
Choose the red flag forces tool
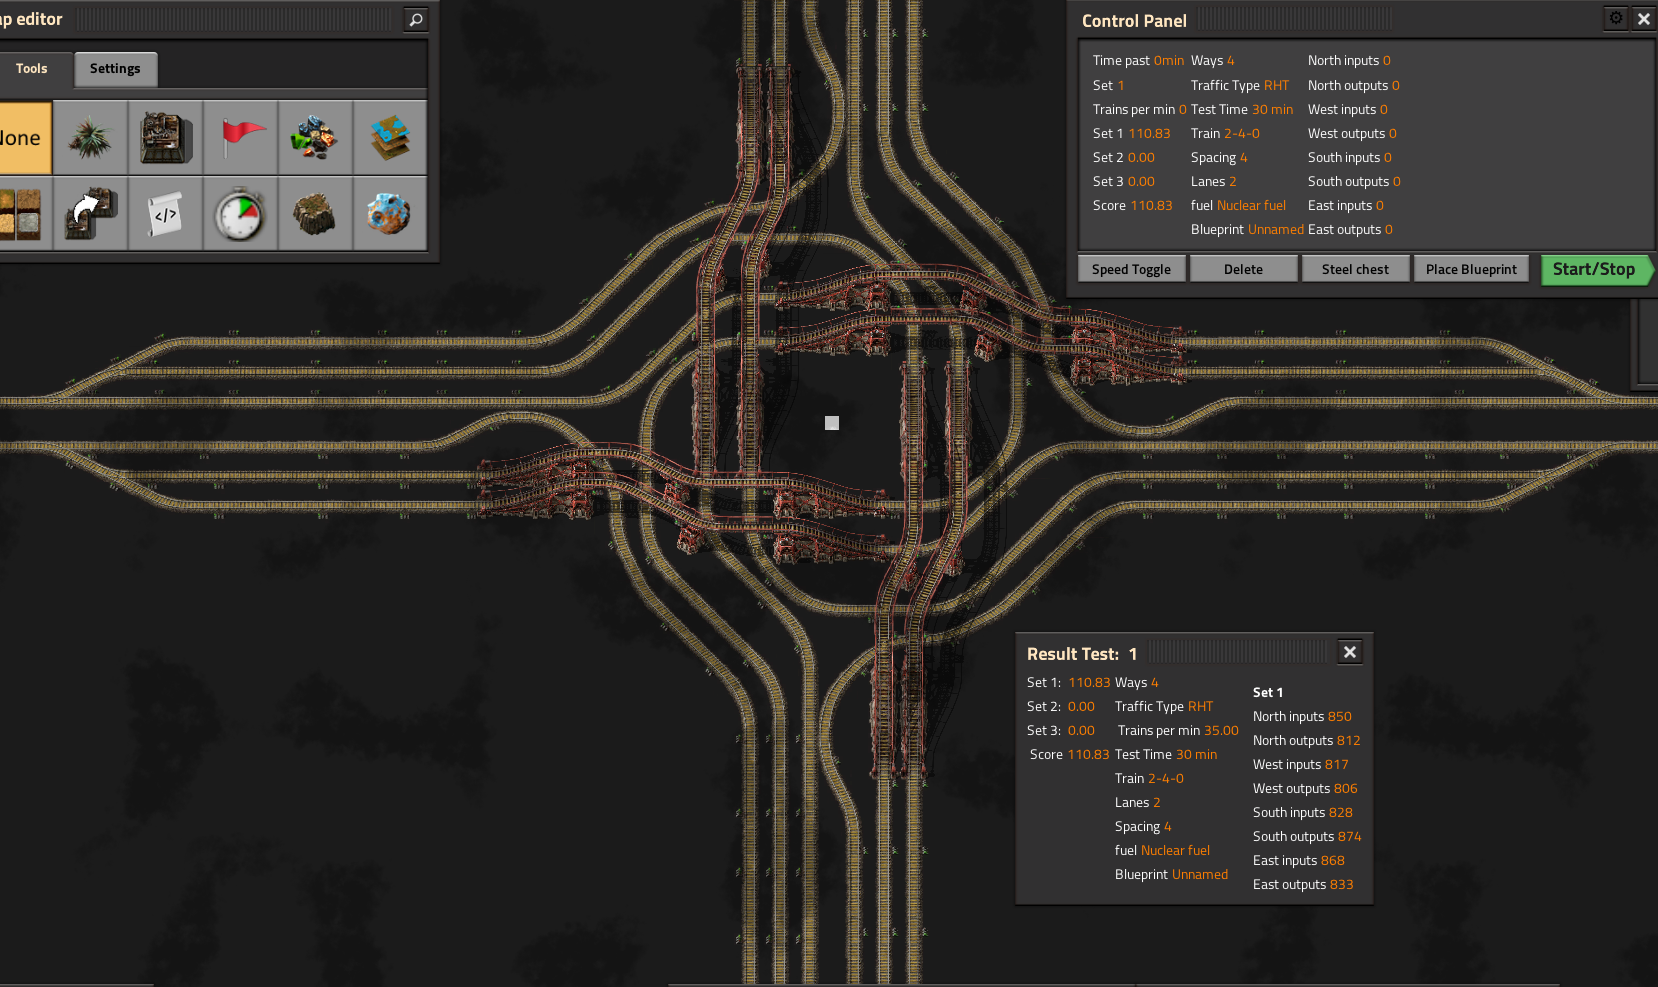point(241,138)
